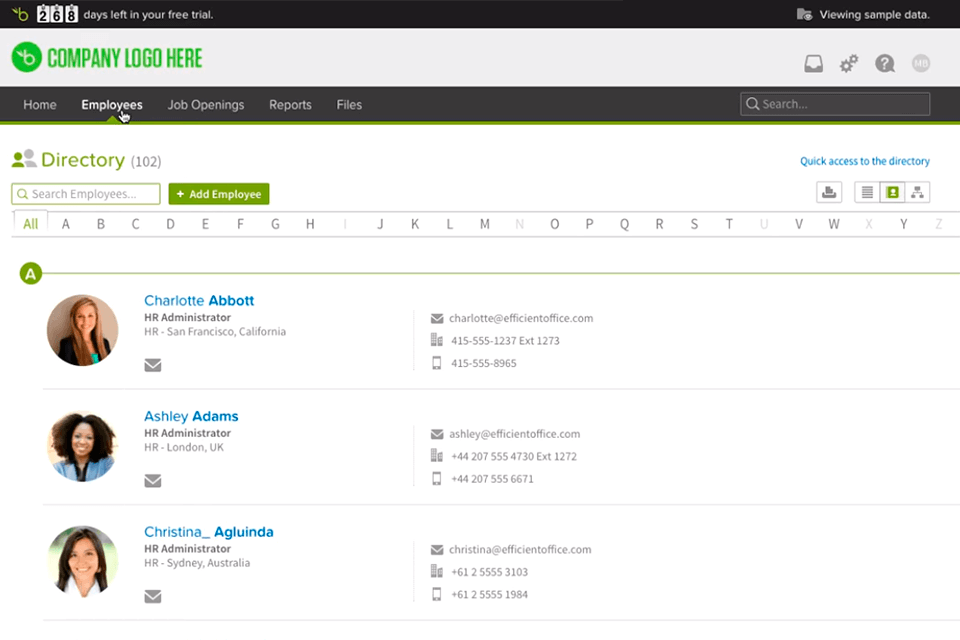Open the inbox tray icon
This screenshot has height=640, width=960.
[813, 64]
